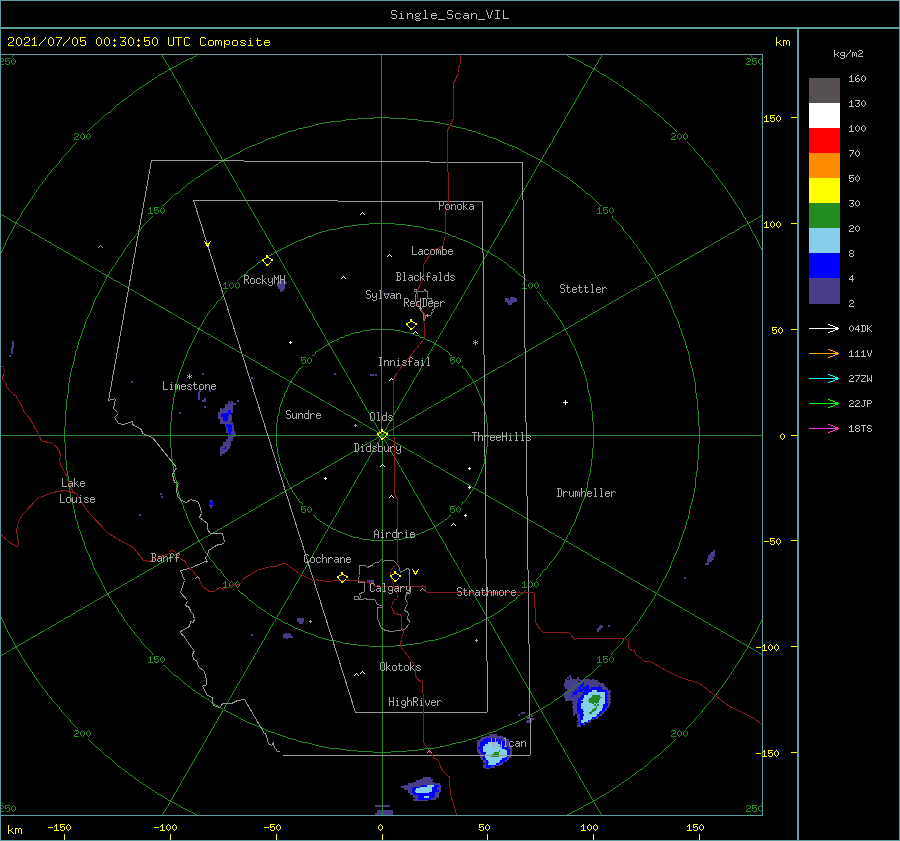Select the green 20-30 color swatch
The height and width of the screenshot is (841, 900).
(x=824, y=215)
